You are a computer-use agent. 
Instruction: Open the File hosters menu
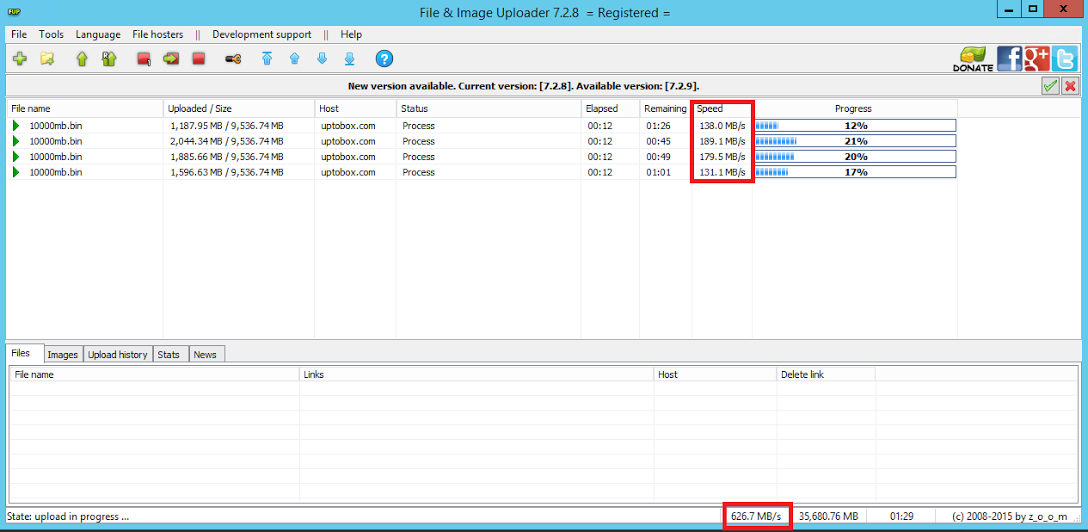[158, 34]
